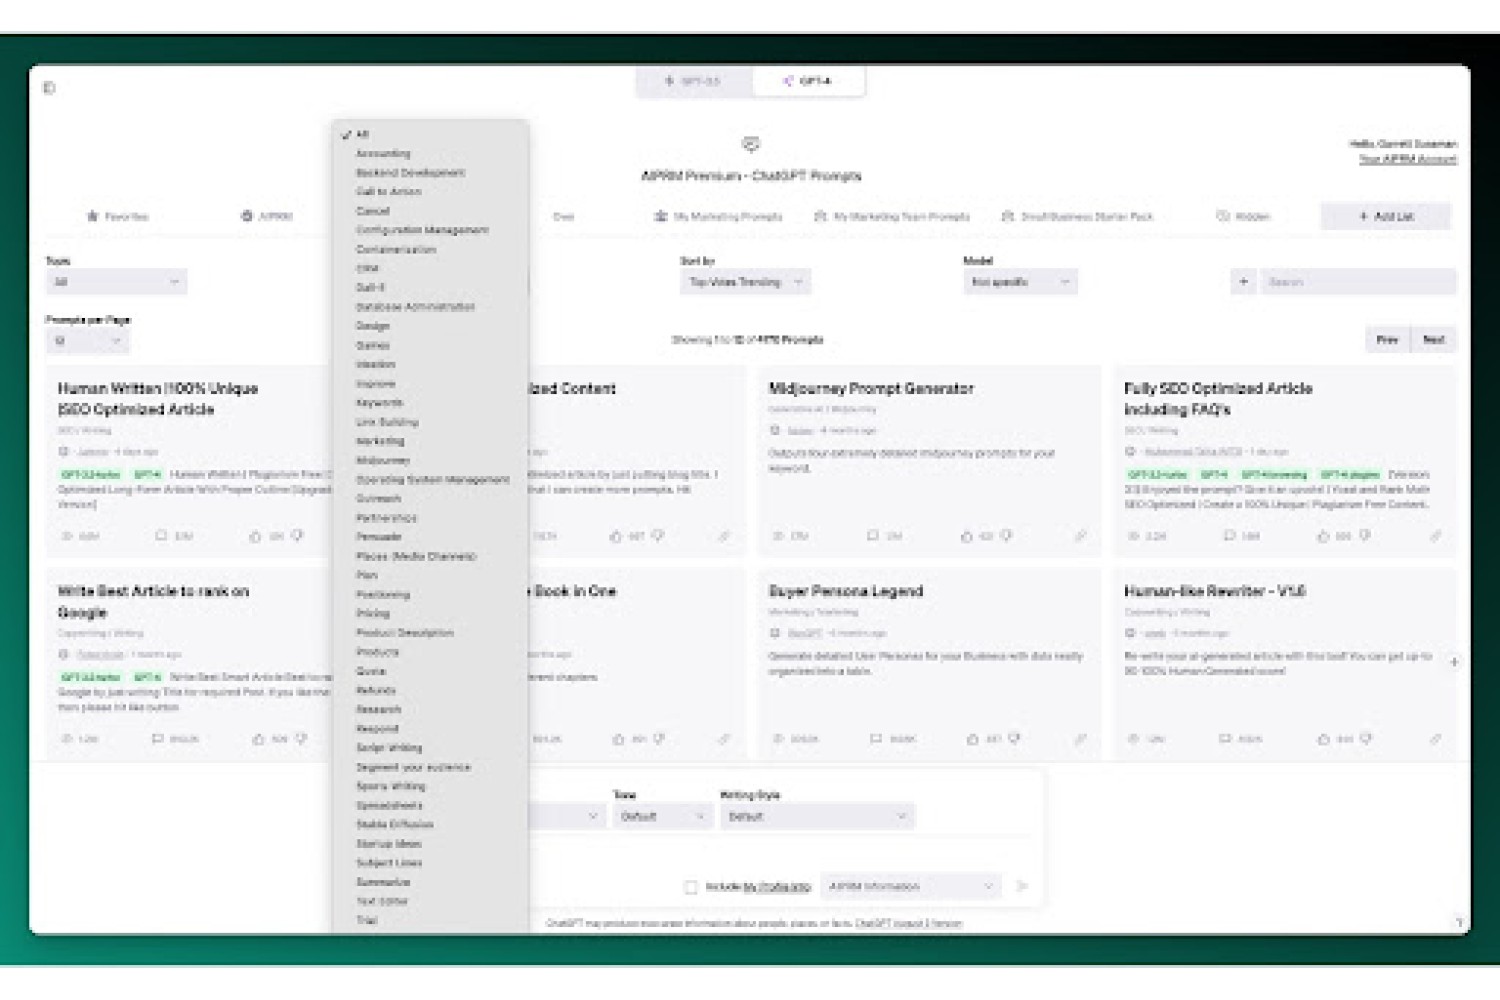Viewport: 1500px width, 1000px height.
Task: Open the My Marketing Team Prompts tab
Action: [x=892, y=216]
